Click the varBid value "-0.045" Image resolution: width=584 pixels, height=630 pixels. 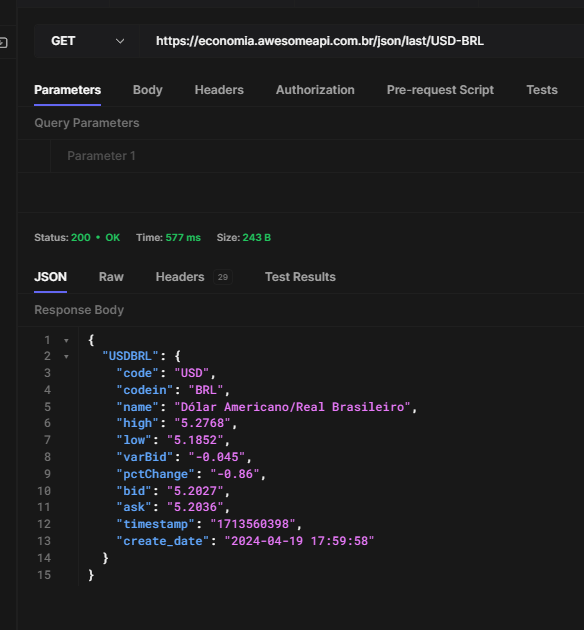[216, 457]
